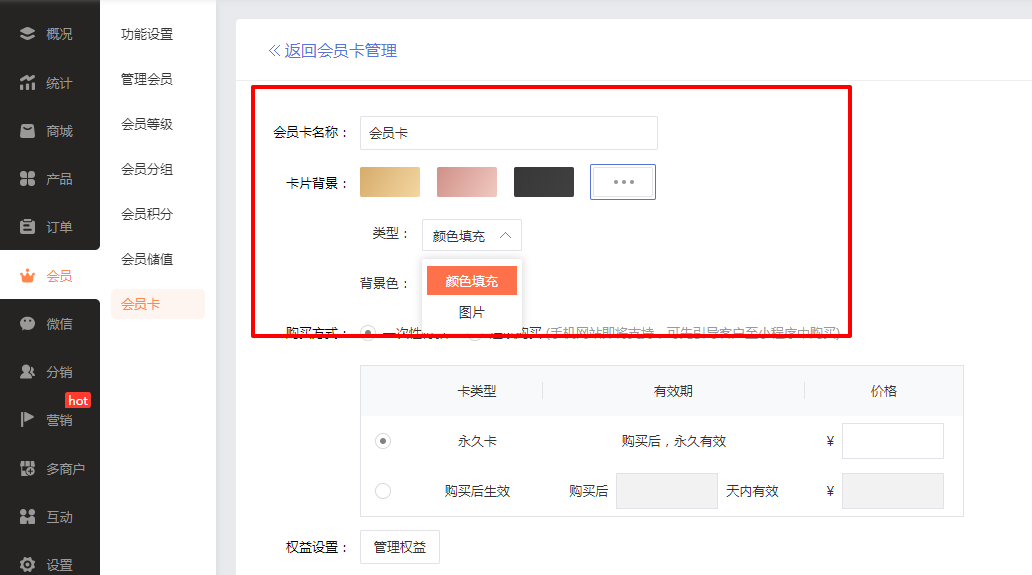Choose 图片 from the type dropdown list
1032x575 pixels.
click(471, 312)
